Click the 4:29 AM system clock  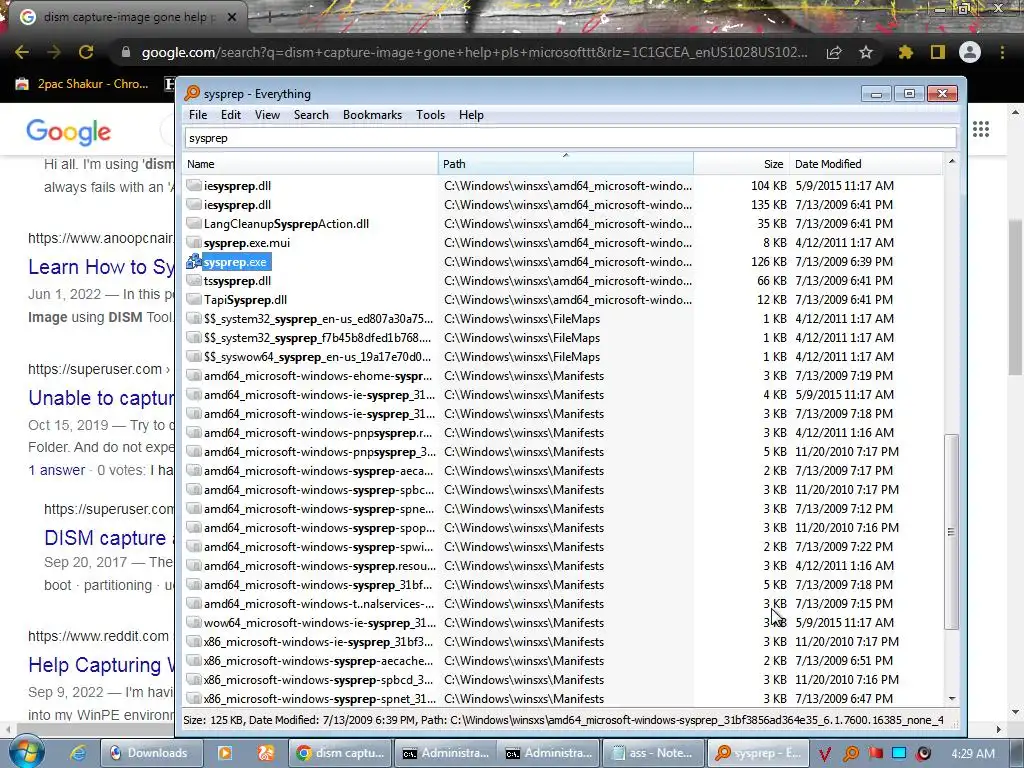[x=973, y=753]
